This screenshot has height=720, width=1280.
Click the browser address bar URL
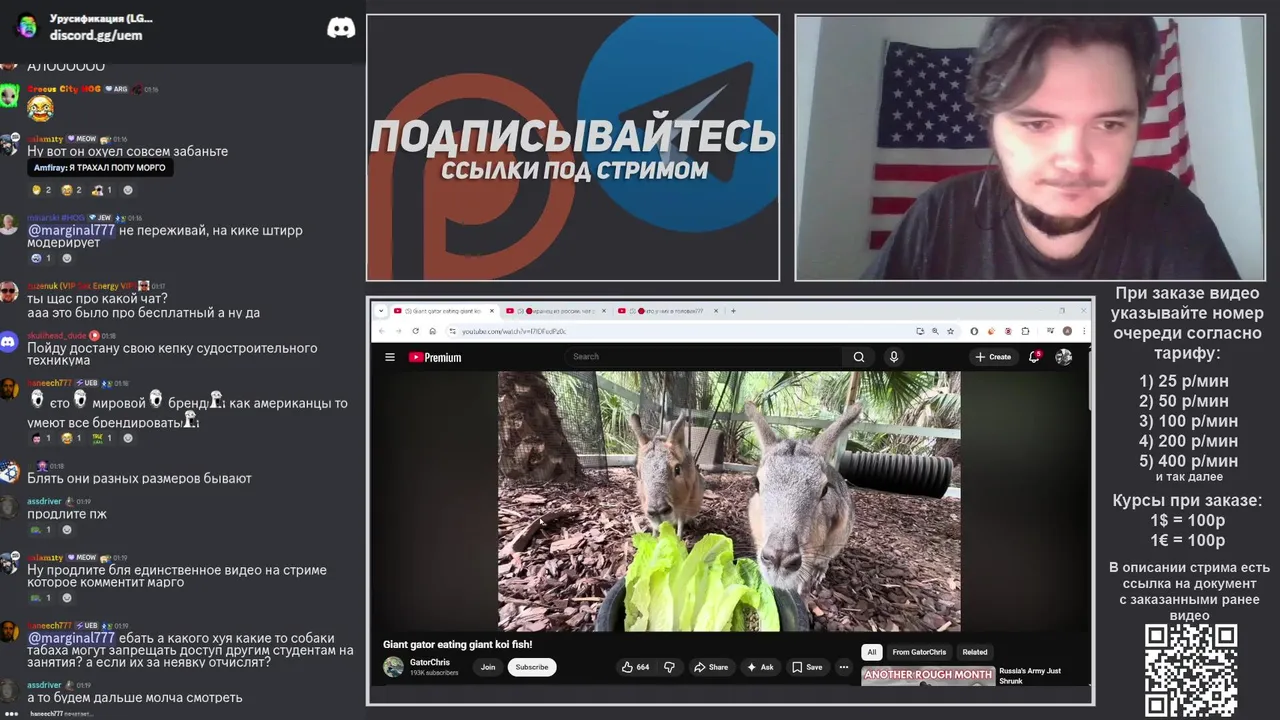(x=514, y=331)
